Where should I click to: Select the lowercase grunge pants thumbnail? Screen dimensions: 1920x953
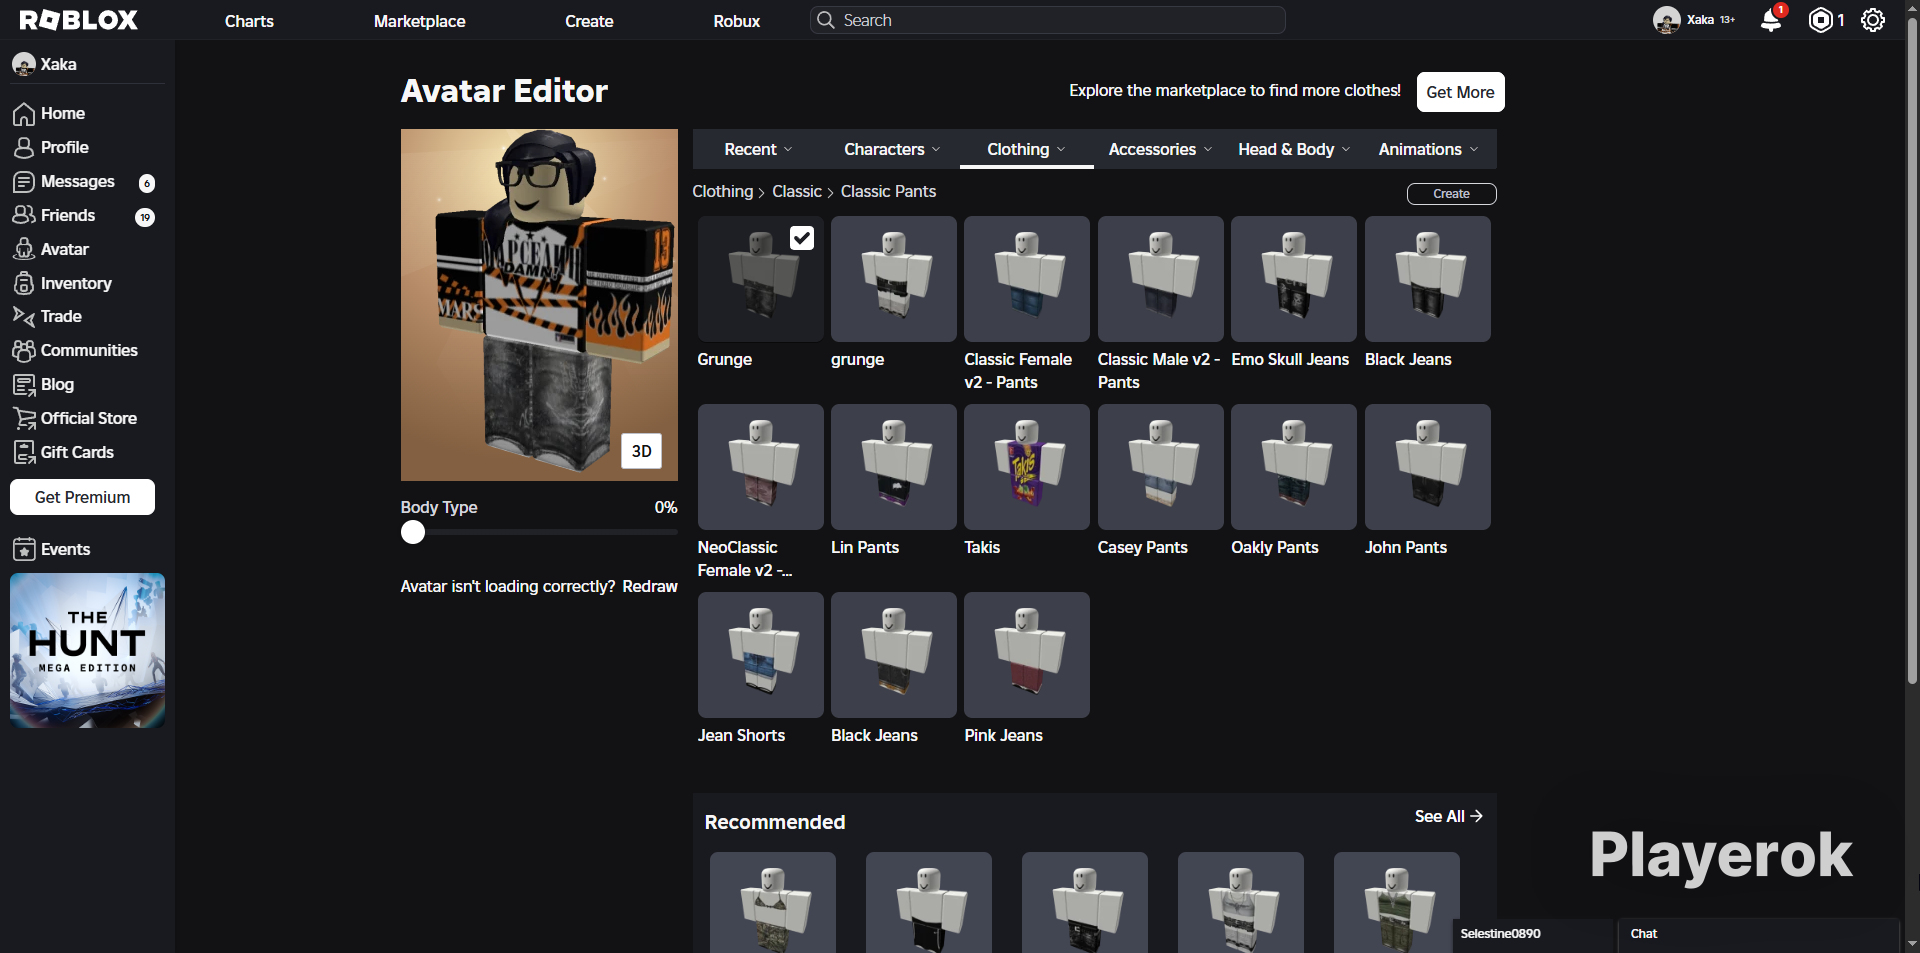pyautogui.click(x=894, y=279)
